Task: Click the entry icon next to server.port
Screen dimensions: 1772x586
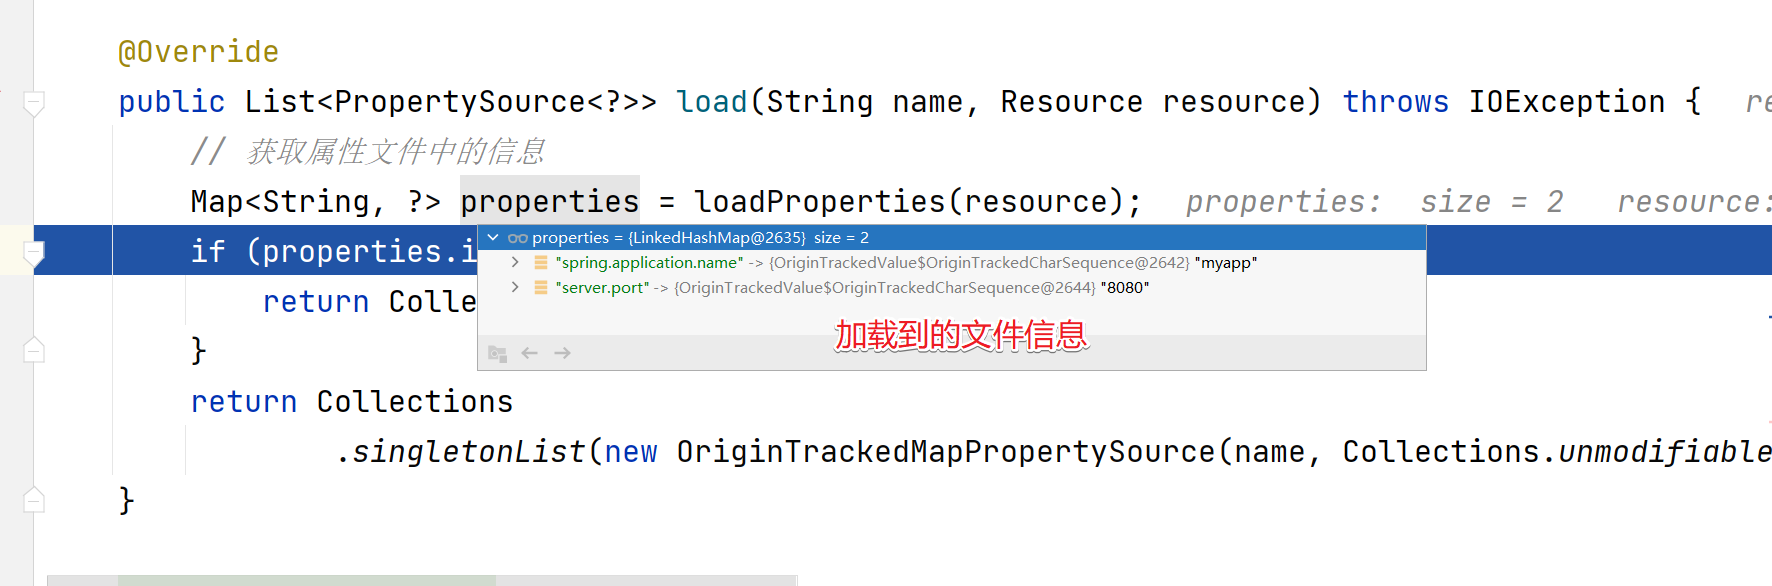Action: pos(541,287)
